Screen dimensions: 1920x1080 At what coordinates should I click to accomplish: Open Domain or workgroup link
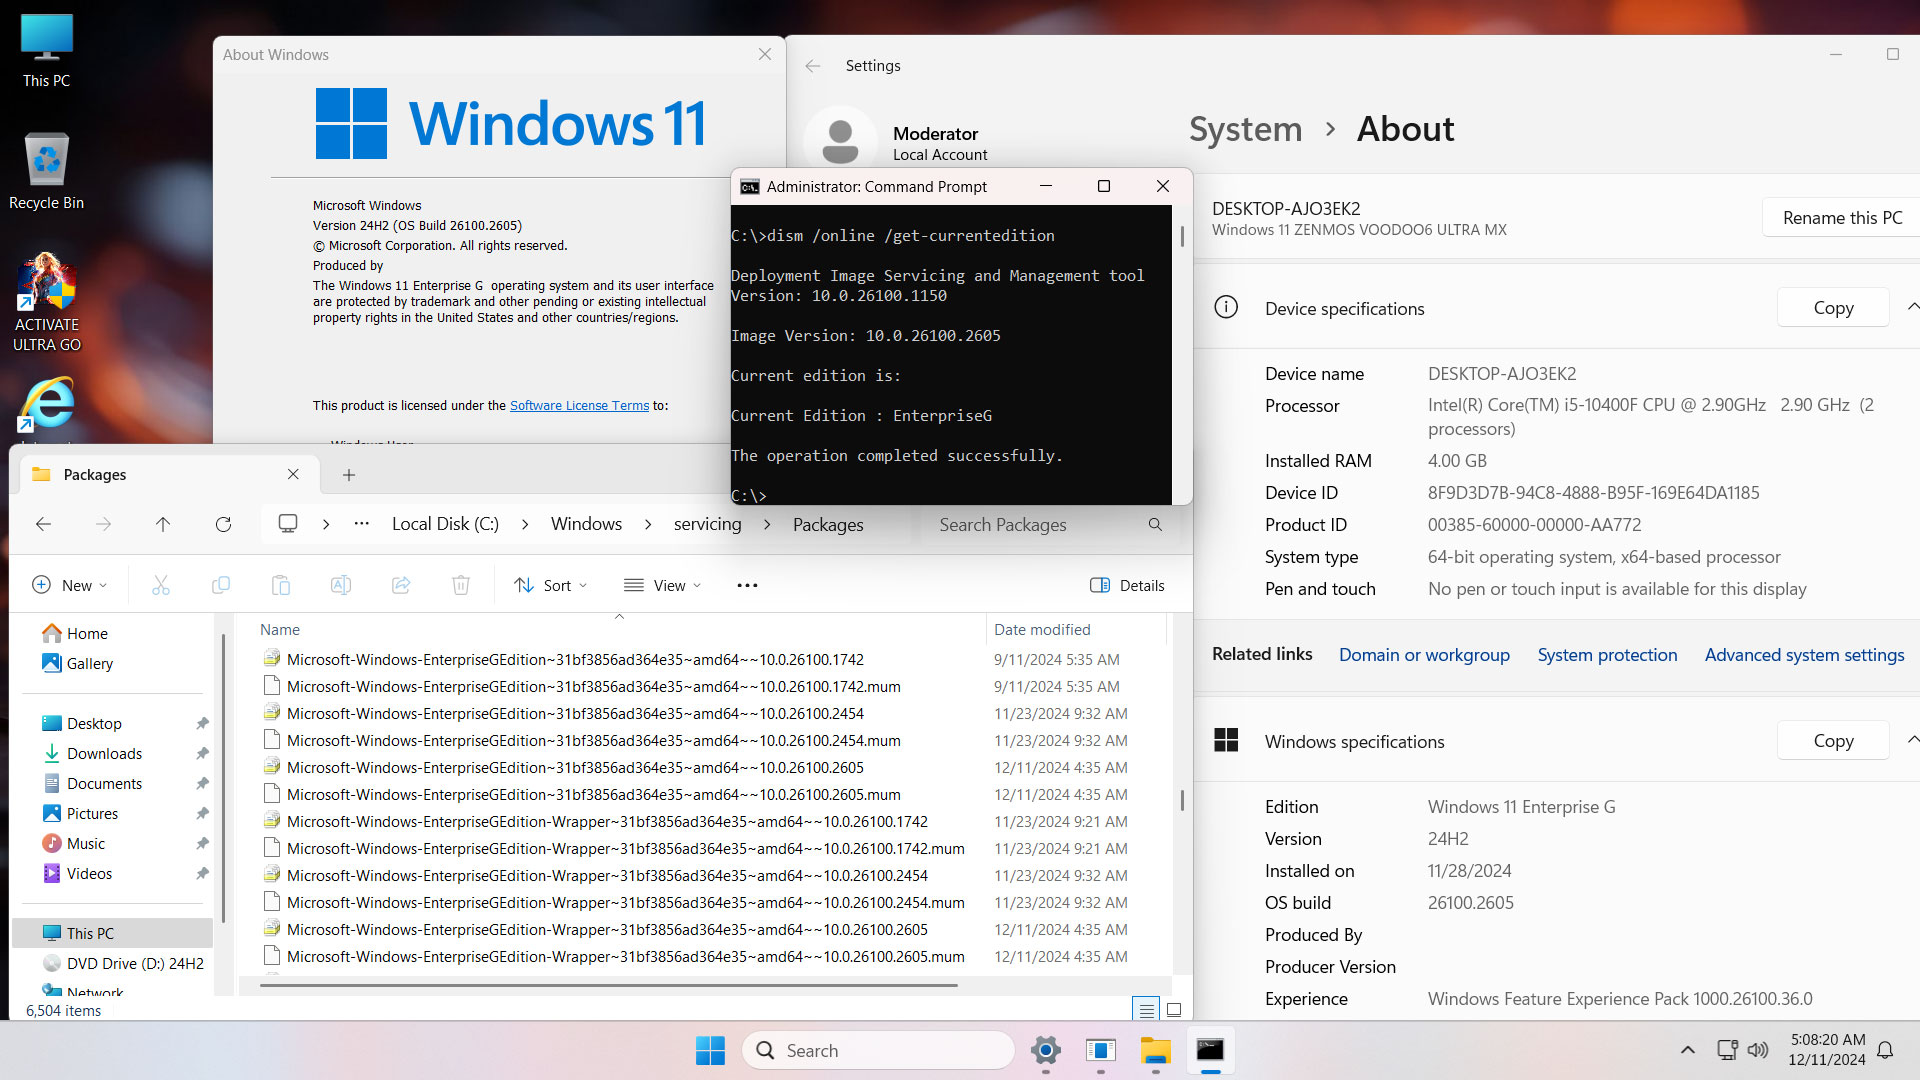click(1424, 654)
